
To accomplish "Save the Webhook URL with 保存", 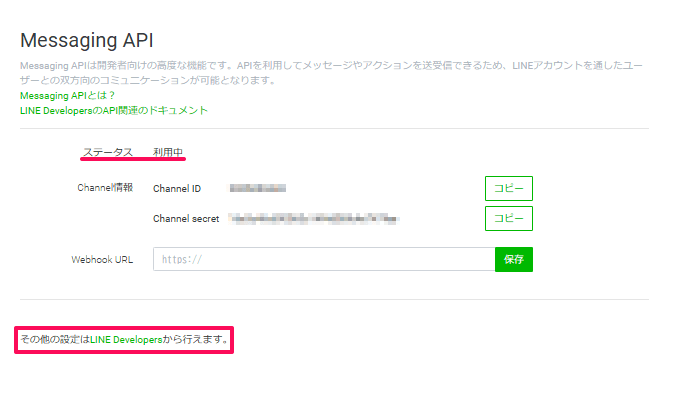I will tap(514, 259).
